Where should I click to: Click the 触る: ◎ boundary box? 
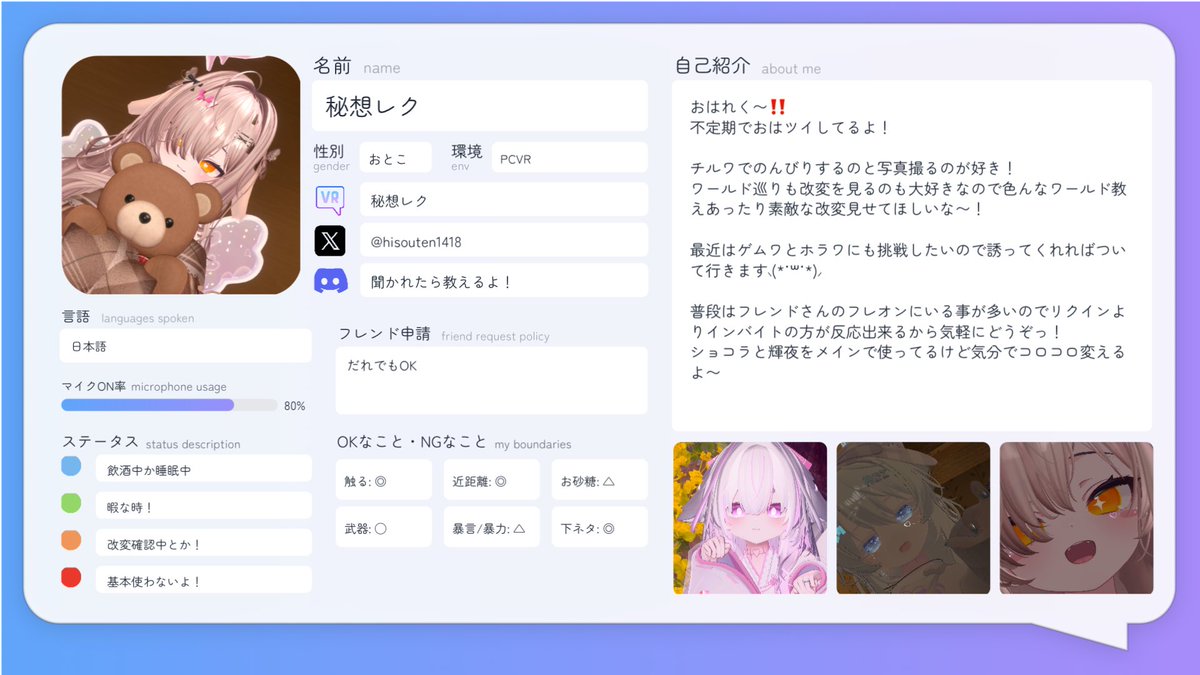[x=384, y=480]
